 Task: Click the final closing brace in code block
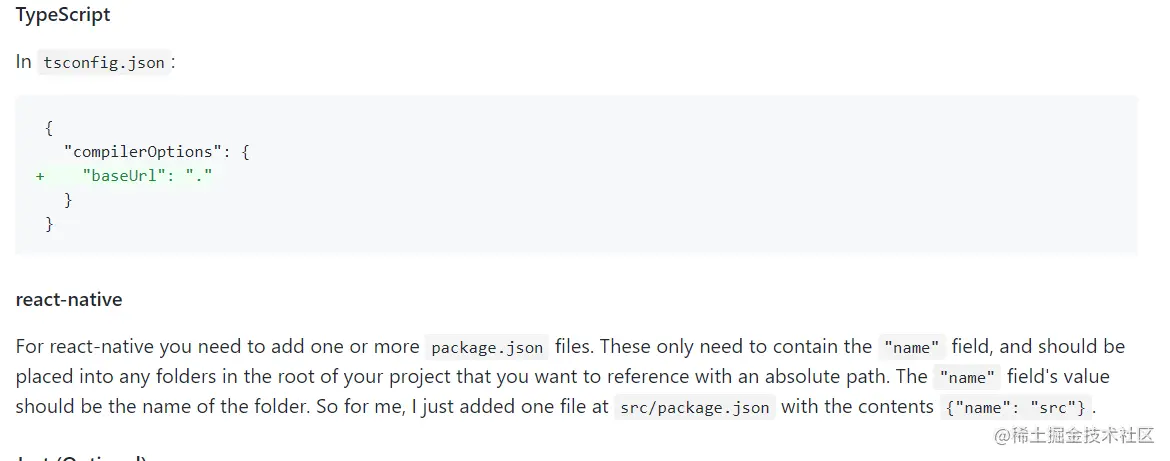point(49,224)
